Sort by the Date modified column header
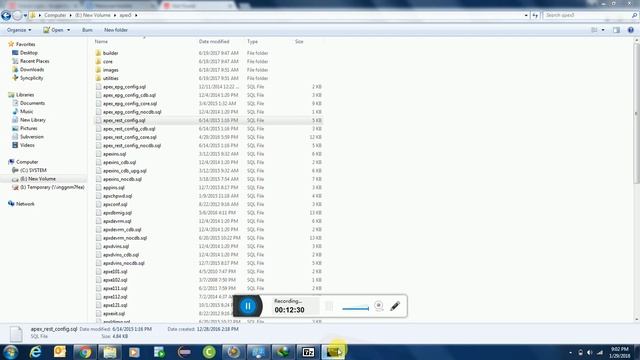Viewport: 640px width, 360px height. coord(214,42)
